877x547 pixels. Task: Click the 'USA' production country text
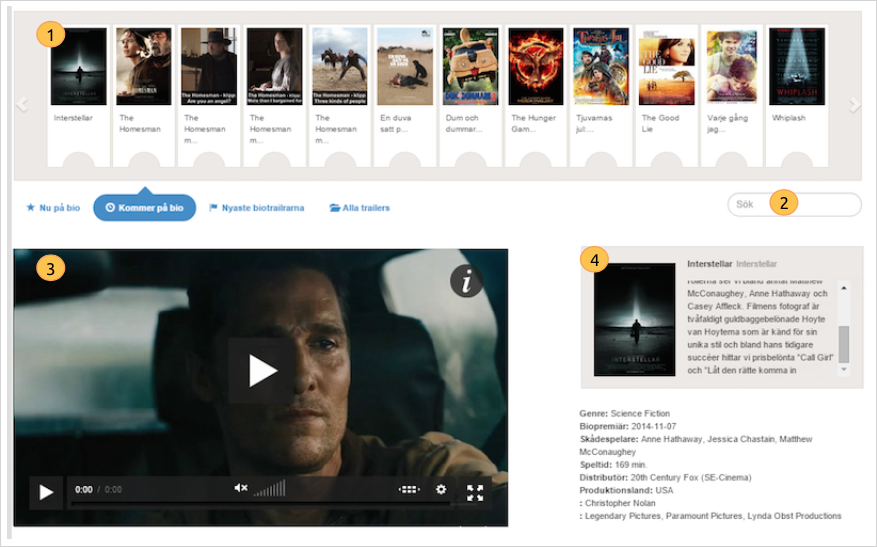tap(664, 491)
